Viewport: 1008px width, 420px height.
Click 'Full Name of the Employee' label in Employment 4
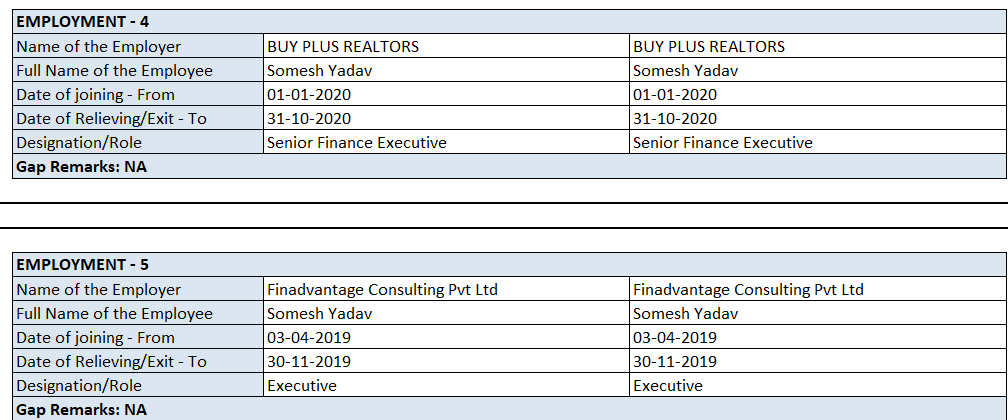(x=115, y=70)
